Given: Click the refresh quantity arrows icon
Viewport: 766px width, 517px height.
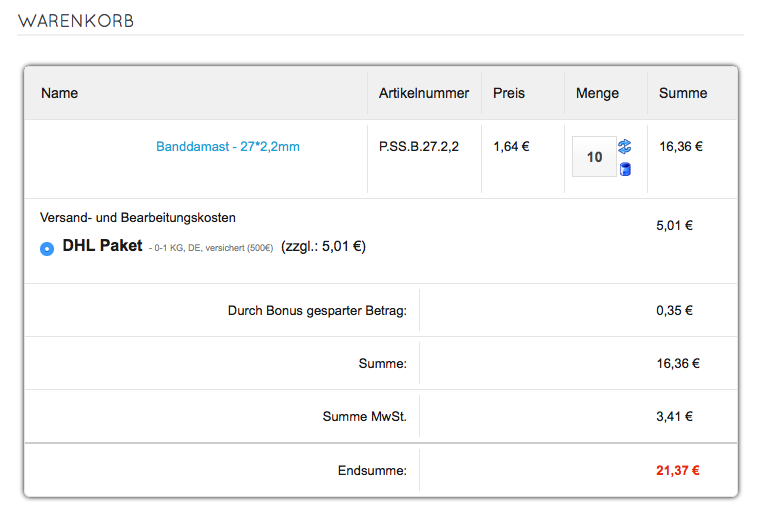Looking at the screenshot, I should point(625,147).
